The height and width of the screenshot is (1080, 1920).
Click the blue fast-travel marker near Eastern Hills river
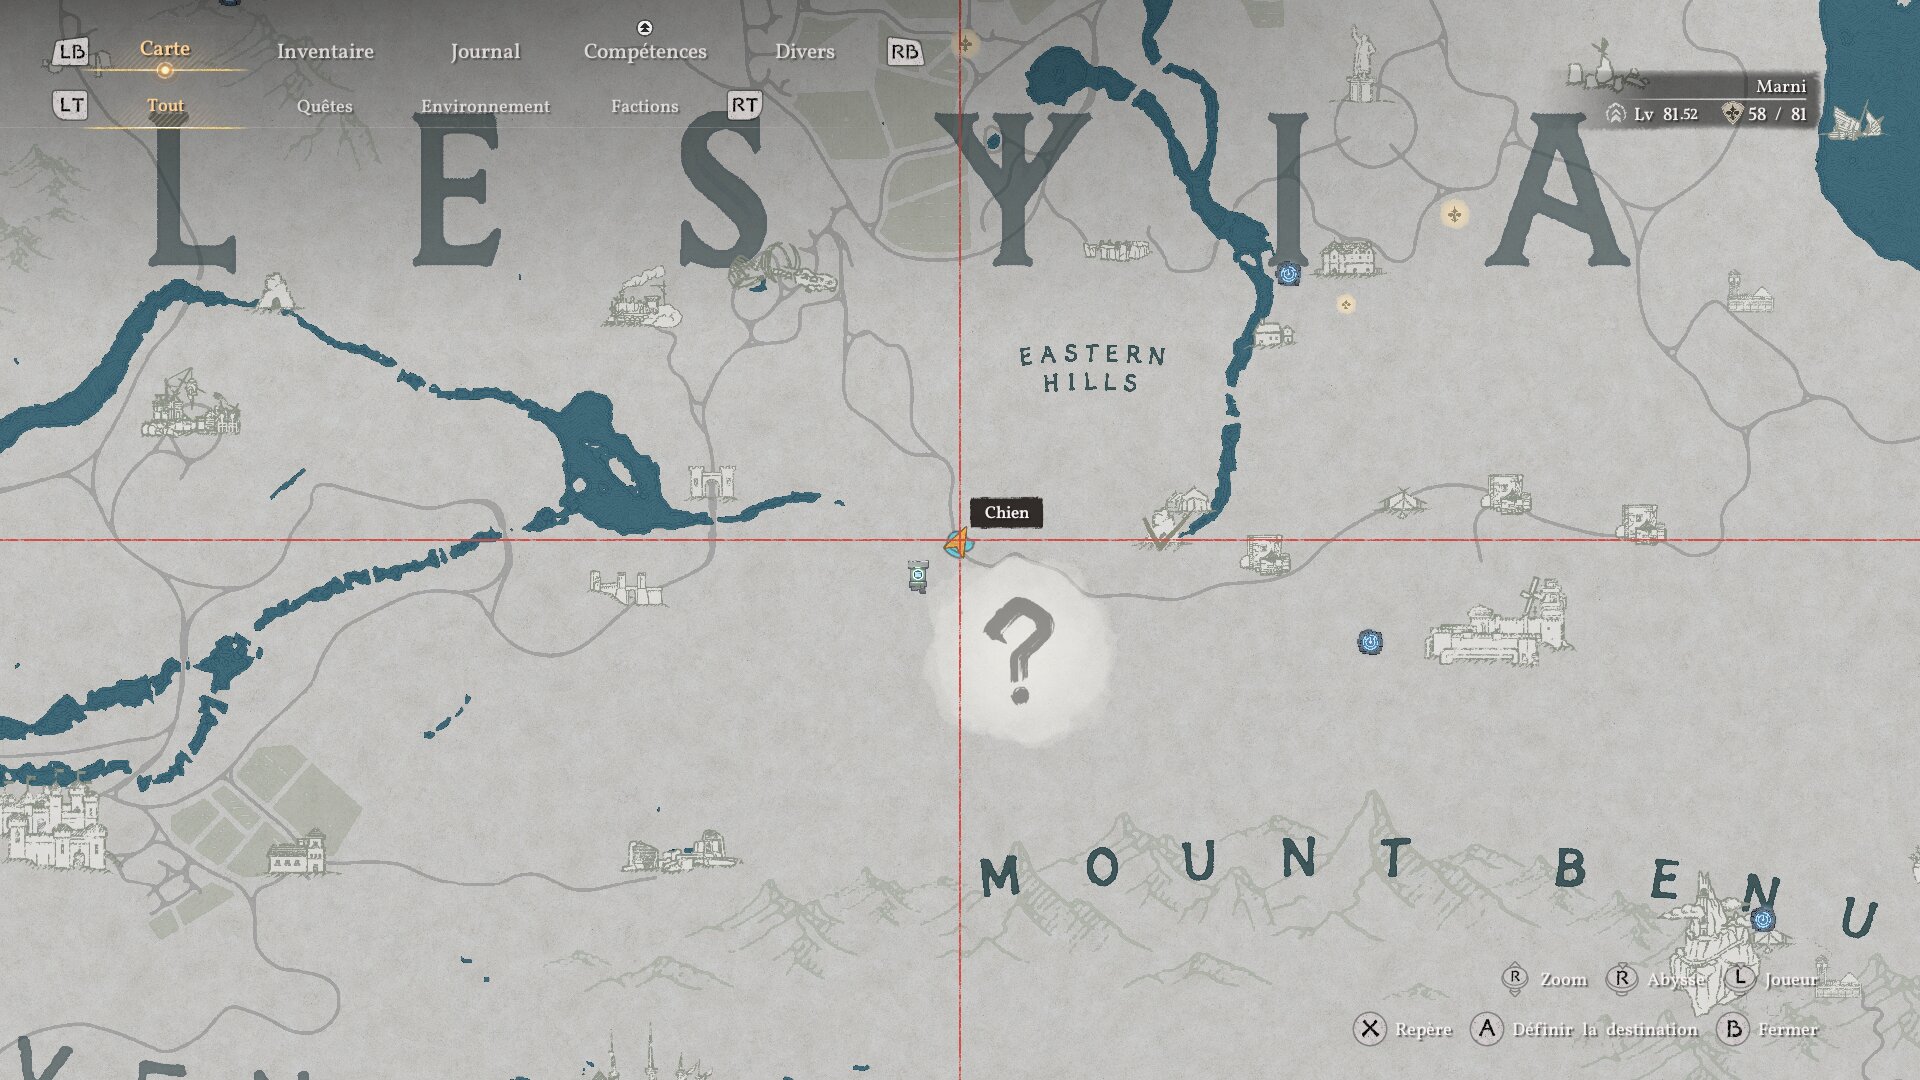coord(1288,273)
